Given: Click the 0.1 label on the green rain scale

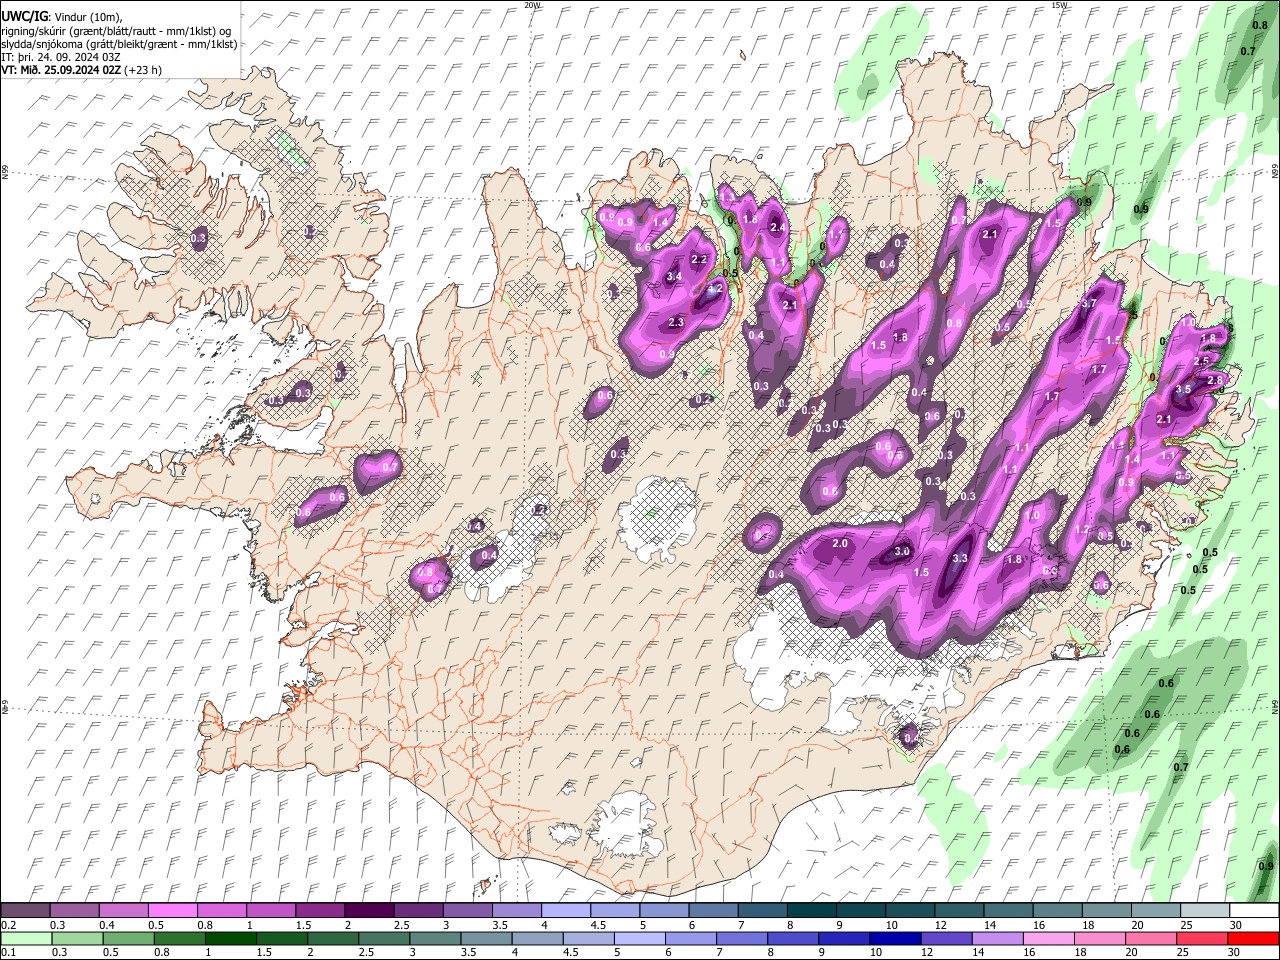Looking at the screenshot, I should pos(8,952).
